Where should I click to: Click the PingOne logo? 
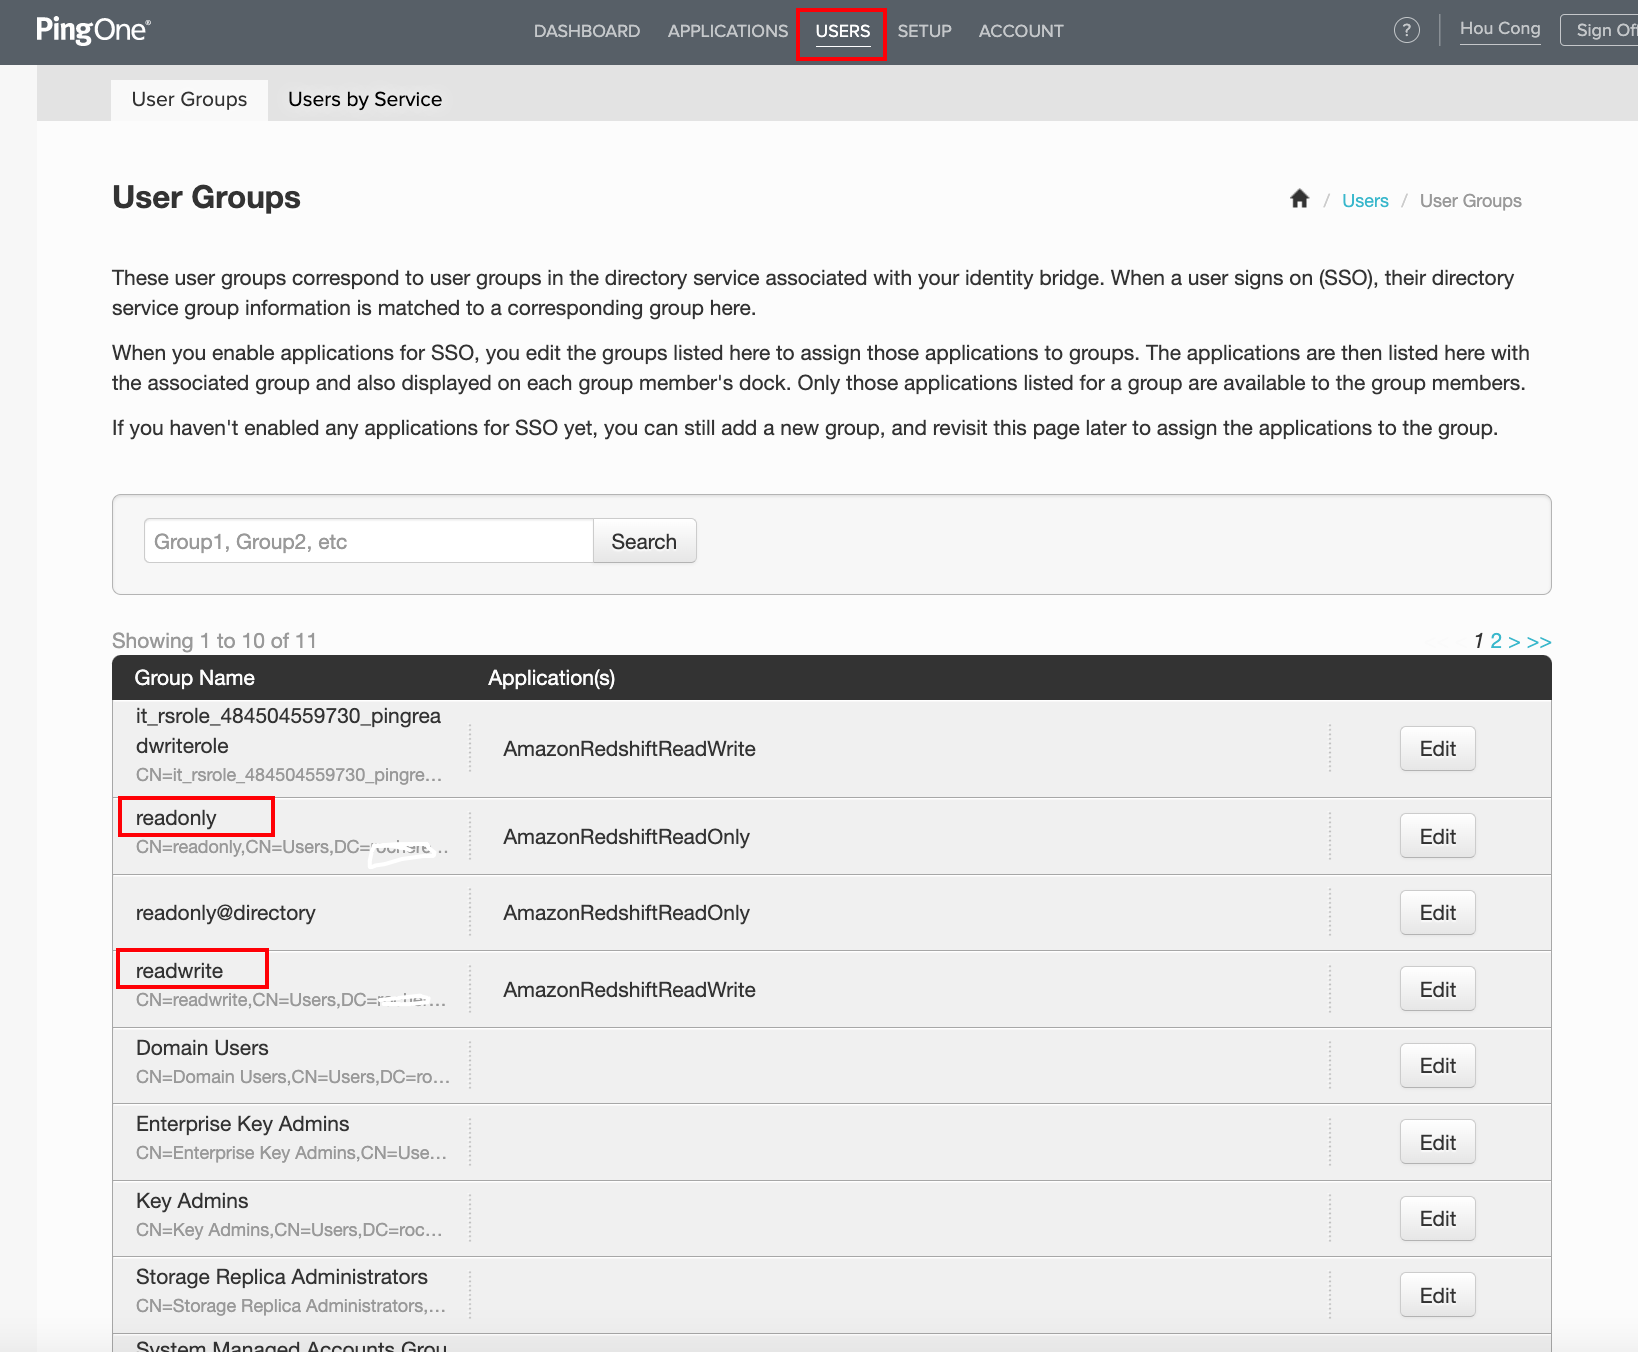coord(93,30)
